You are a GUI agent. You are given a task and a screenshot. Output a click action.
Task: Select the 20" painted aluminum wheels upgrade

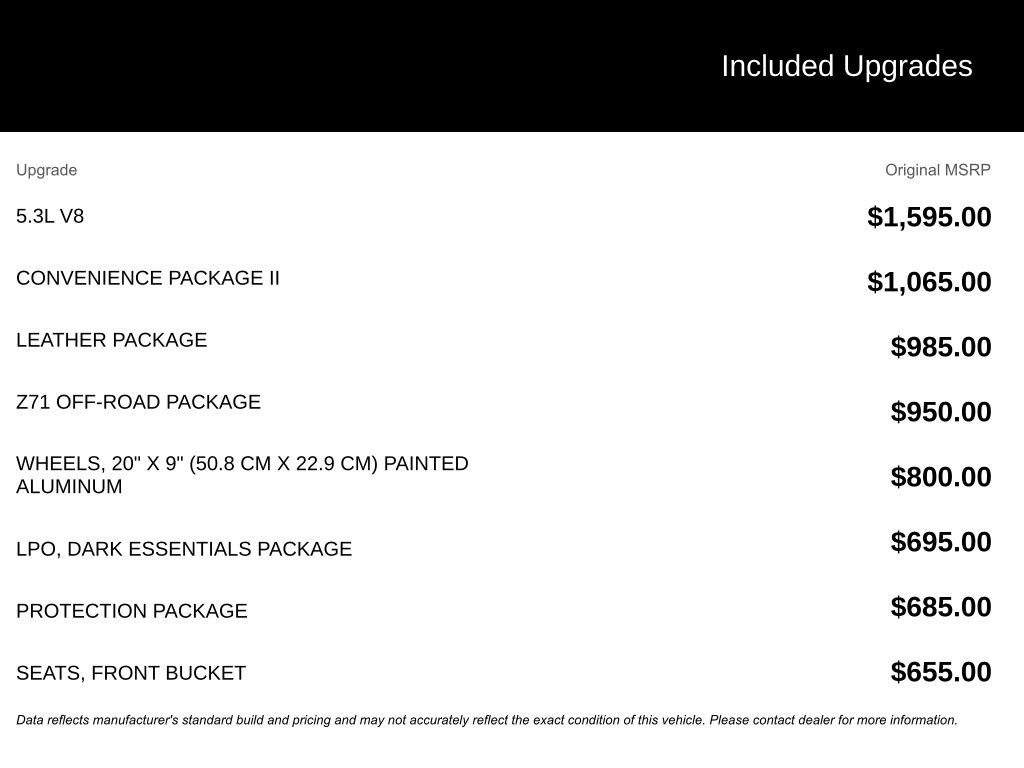[242, 475]
